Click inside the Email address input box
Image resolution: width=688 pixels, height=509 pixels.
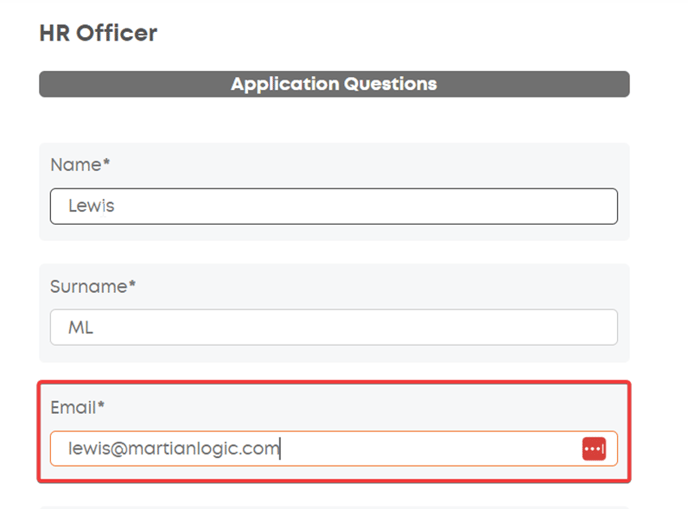pyautogui.click(x=334, y=448)
